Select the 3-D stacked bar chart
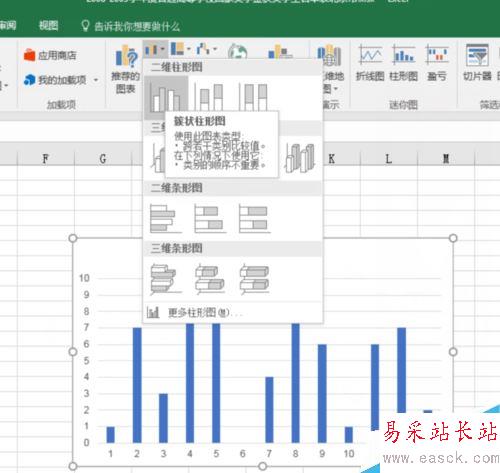This screenshot has width=500, height=473. tap(210, 279)
